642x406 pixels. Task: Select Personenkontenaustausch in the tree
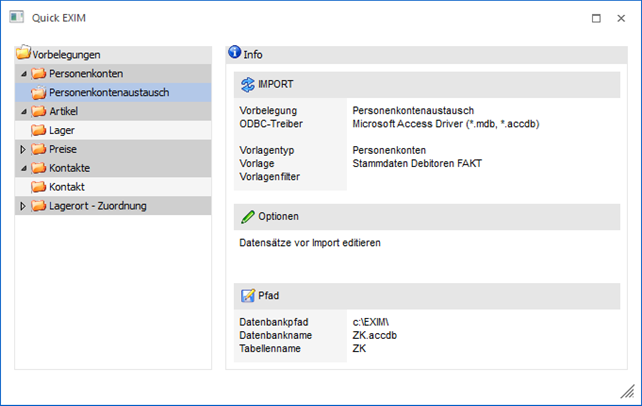tap(108, 92)
